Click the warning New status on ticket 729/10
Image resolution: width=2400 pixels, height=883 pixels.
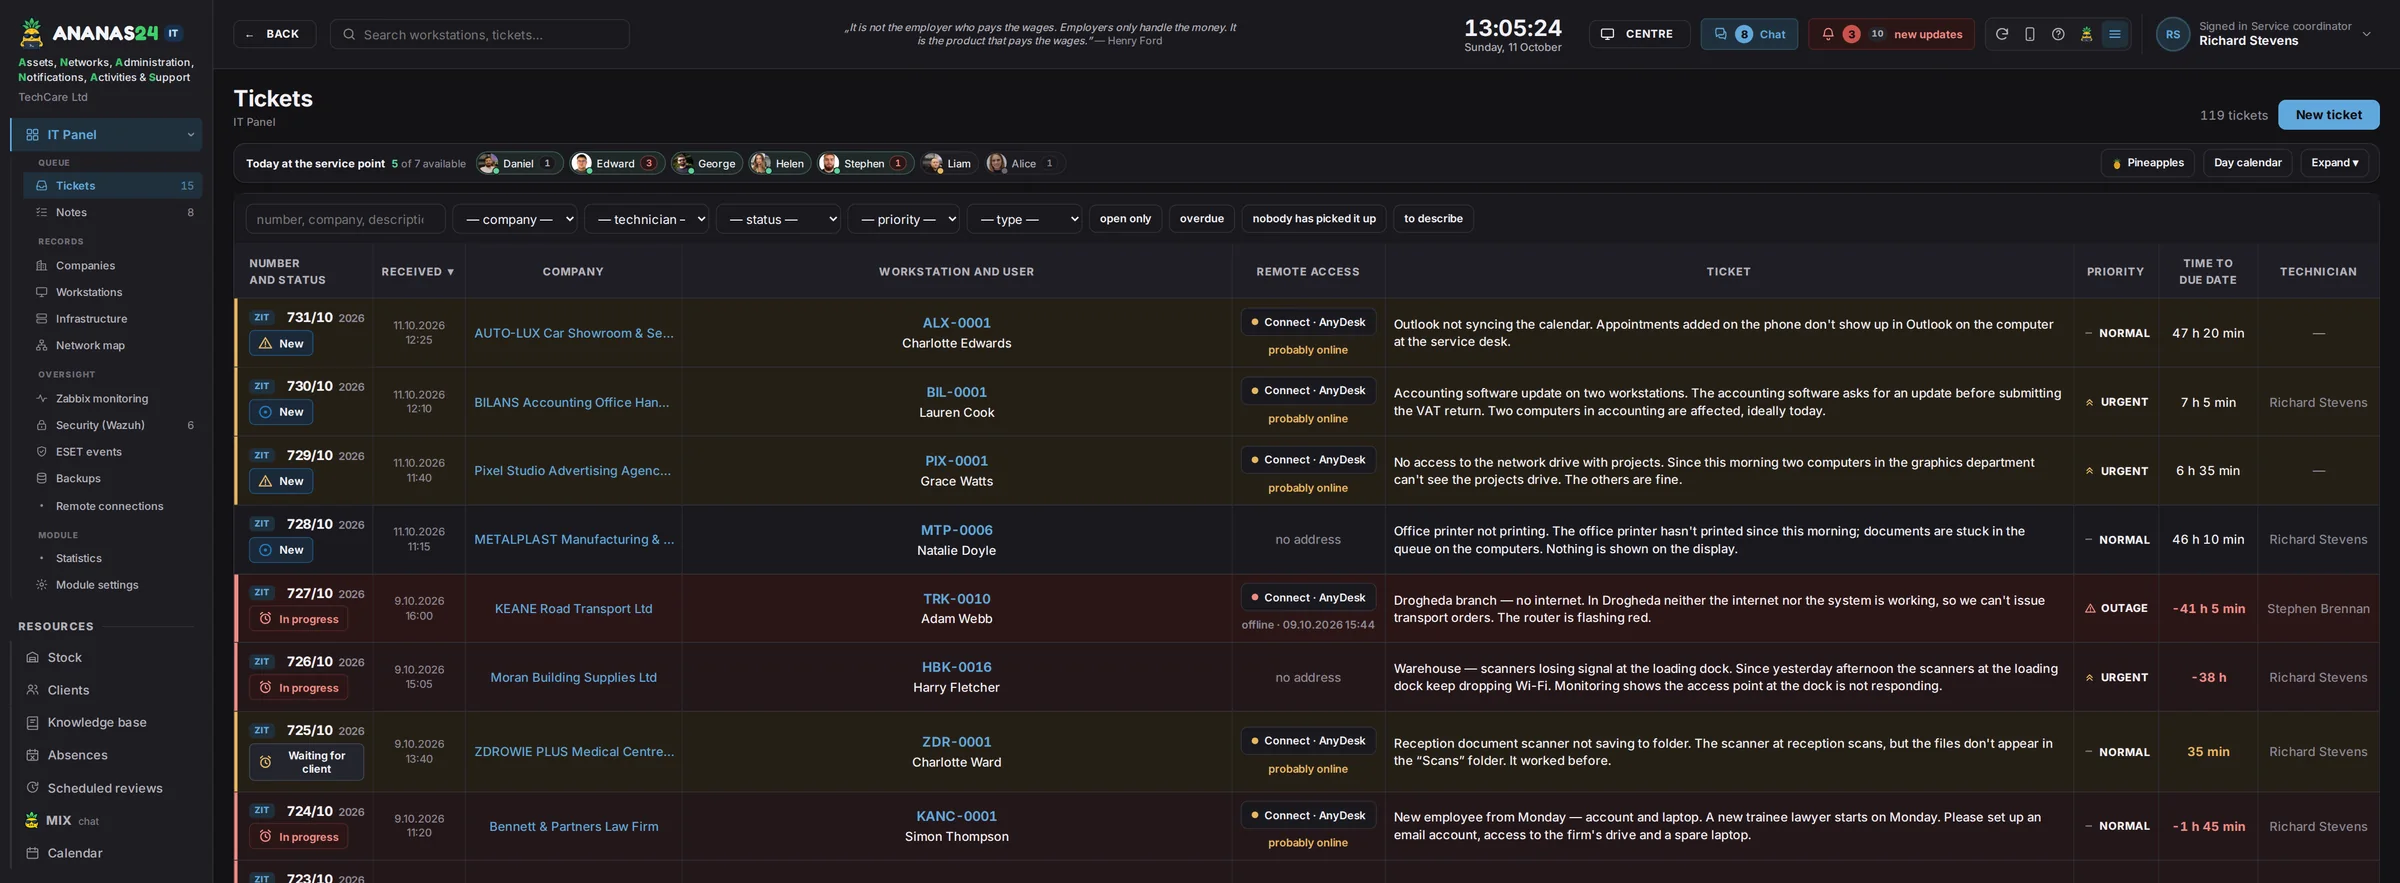coord(281,481)
